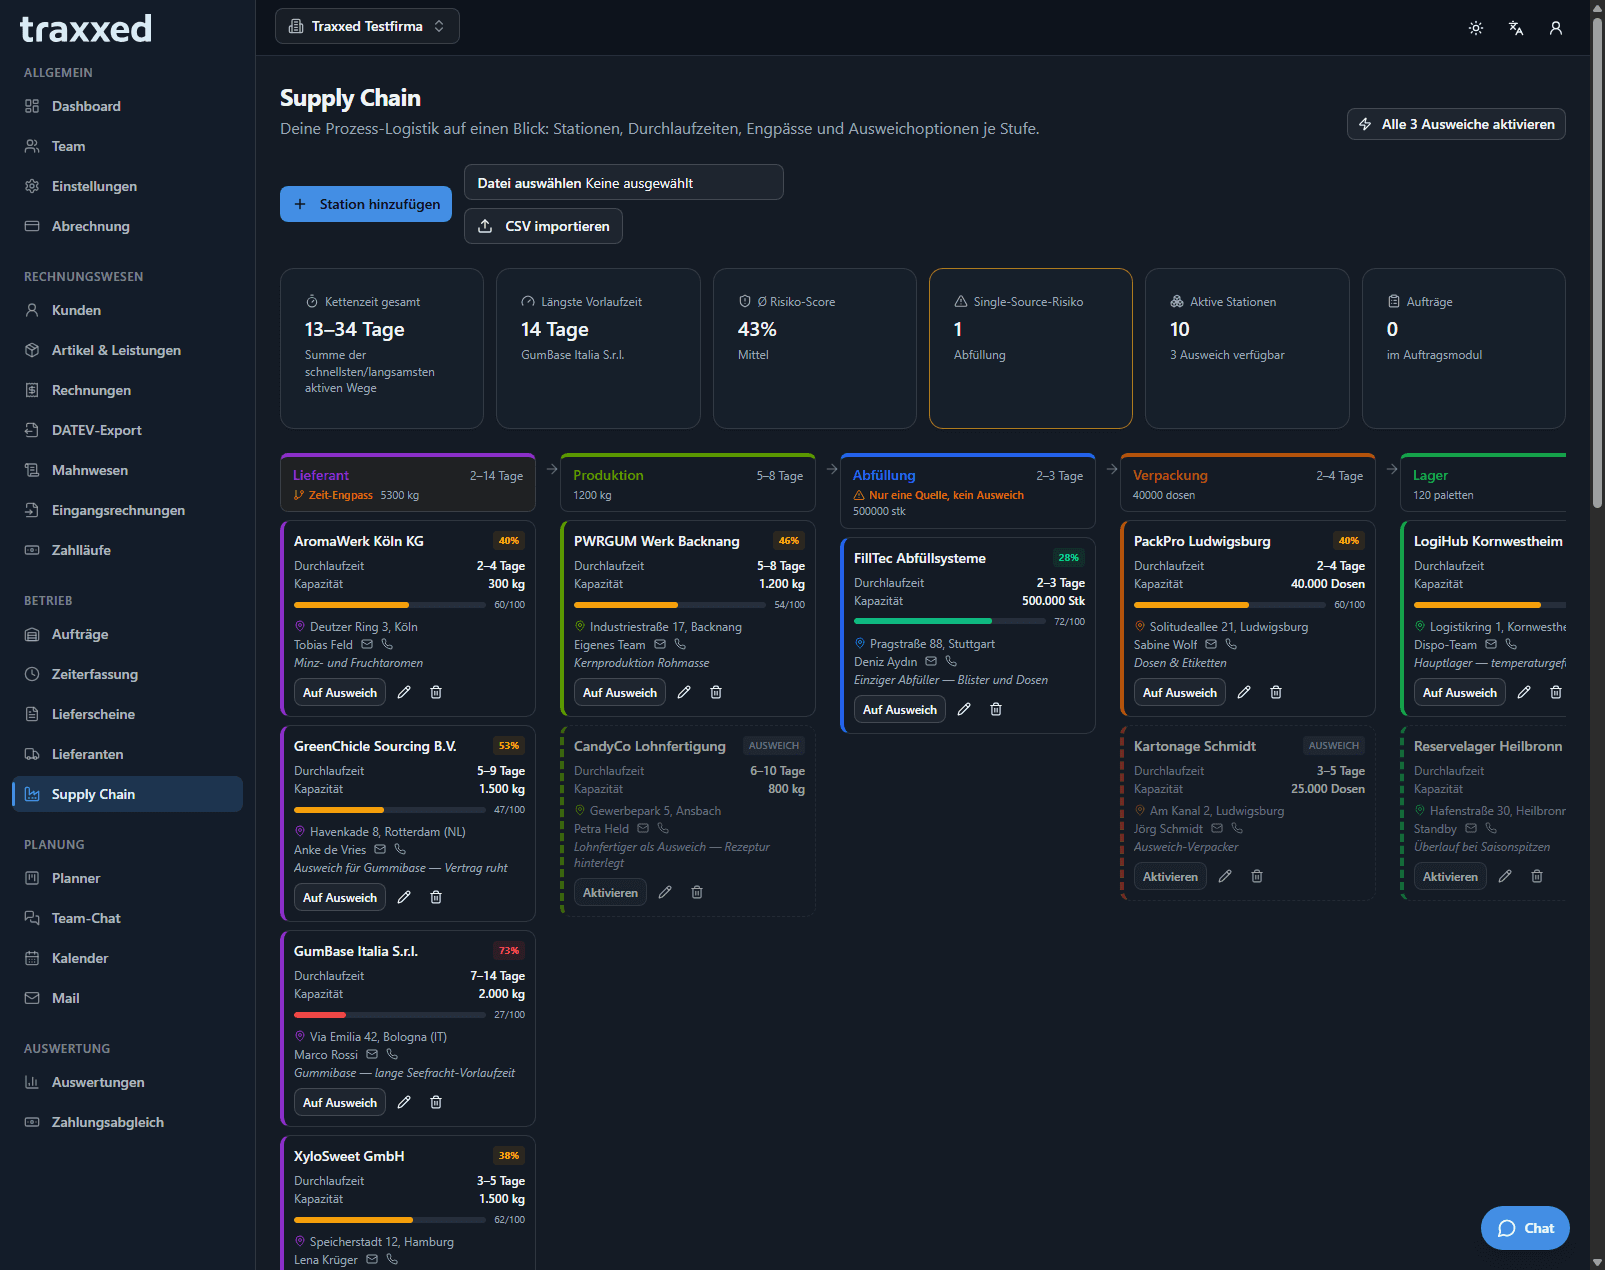Set PWRGUM Werk Backnang to Auf Ausweich
The image size is (1605, 1270).
click(620, 692)
